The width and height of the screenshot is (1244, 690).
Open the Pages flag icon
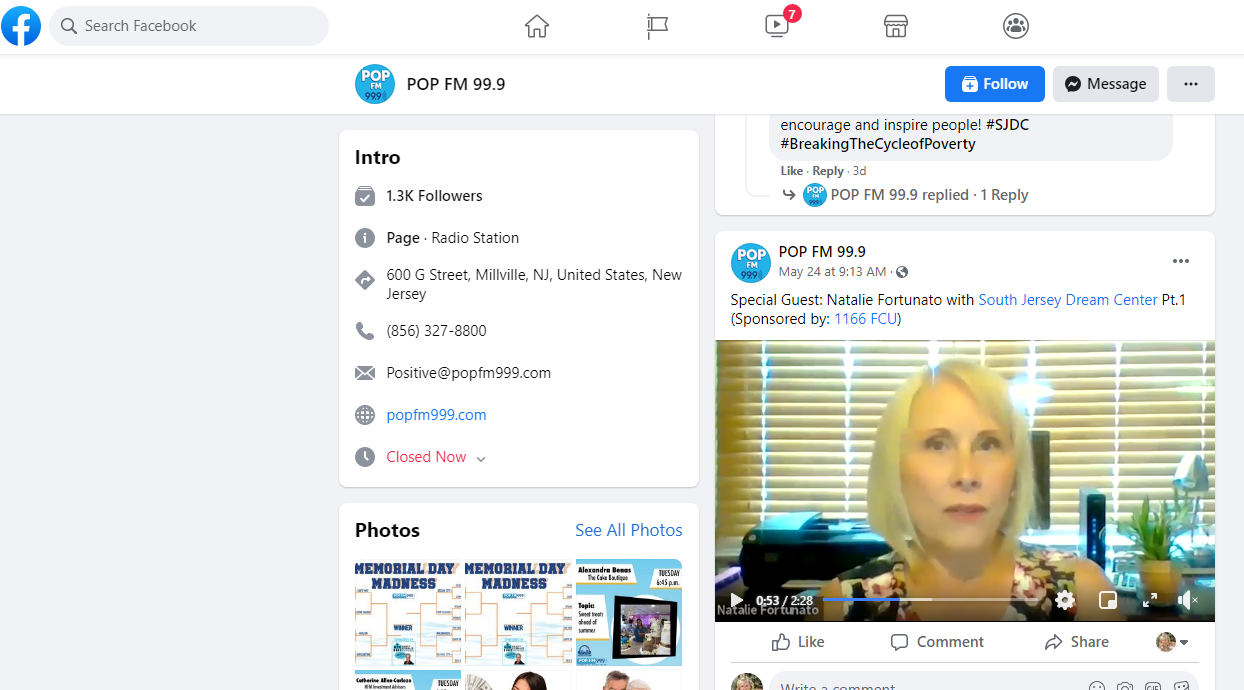(x=657, y=26)
